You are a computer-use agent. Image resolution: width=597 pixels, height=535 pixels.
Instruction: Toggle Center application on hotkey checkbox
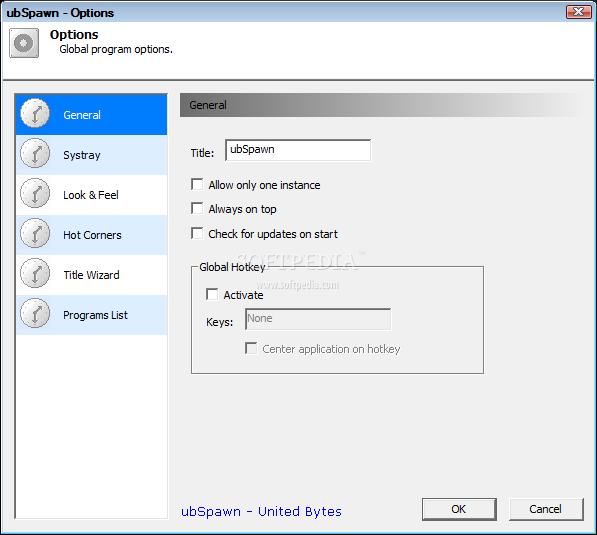click(x=251, y=348)
